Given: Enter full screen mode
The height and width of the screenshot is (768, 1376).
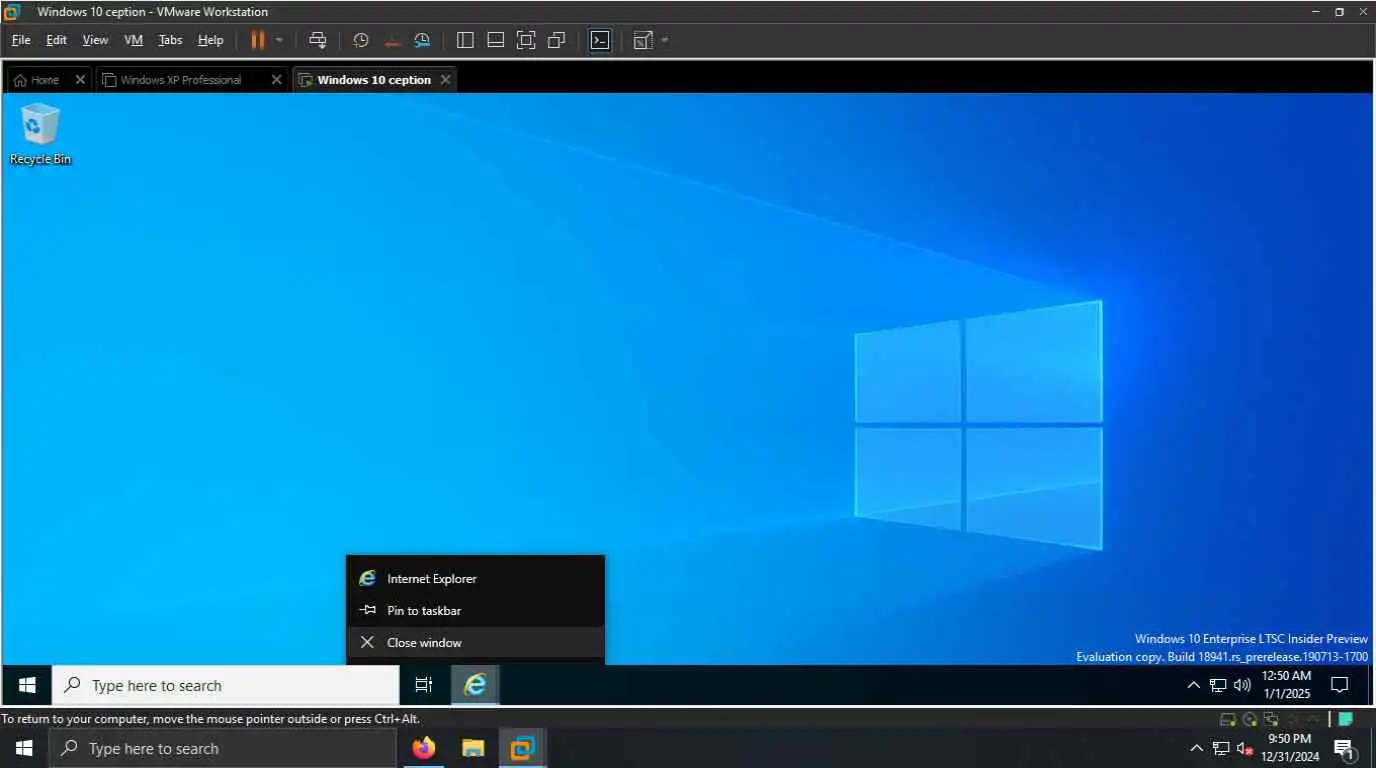Looking at the screenshot, I should click(x=526, y=40).
